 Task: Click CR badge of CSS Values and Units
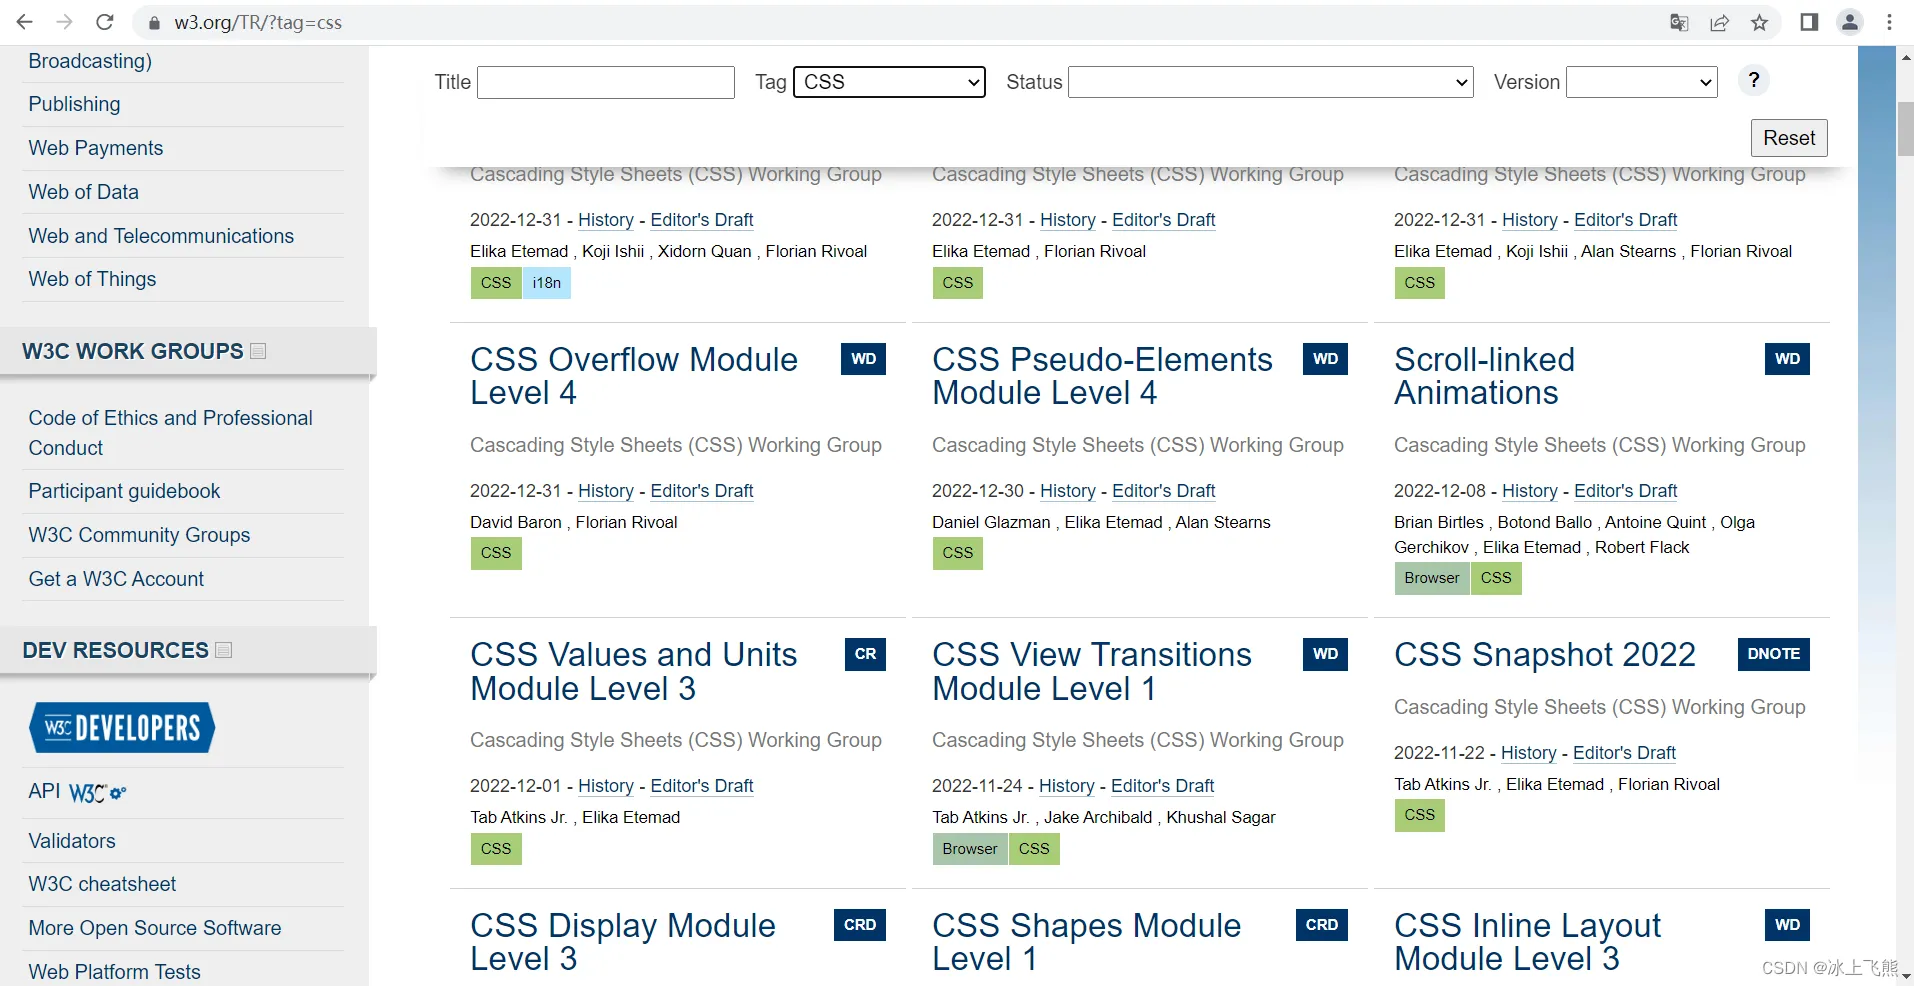[x=866, y=654]
